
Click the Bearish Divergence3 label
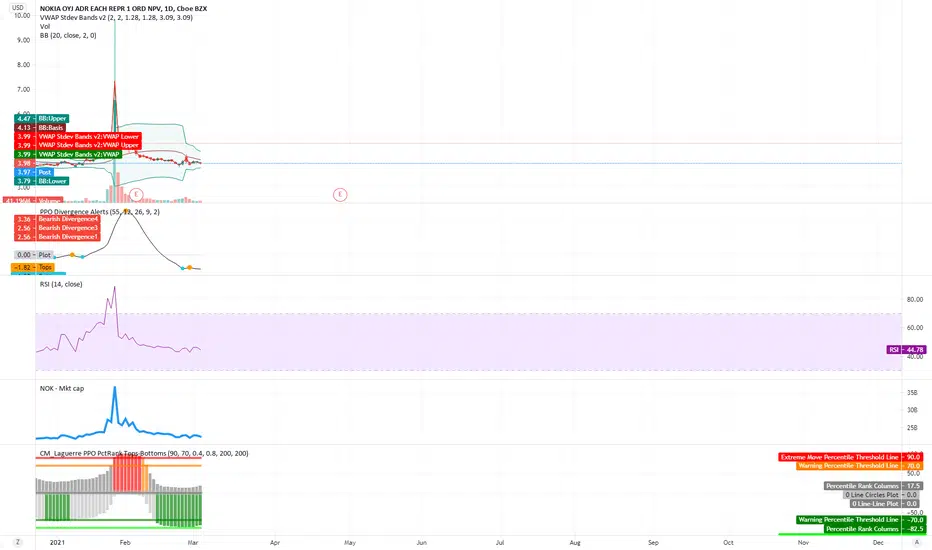click(x=57, y=228)
